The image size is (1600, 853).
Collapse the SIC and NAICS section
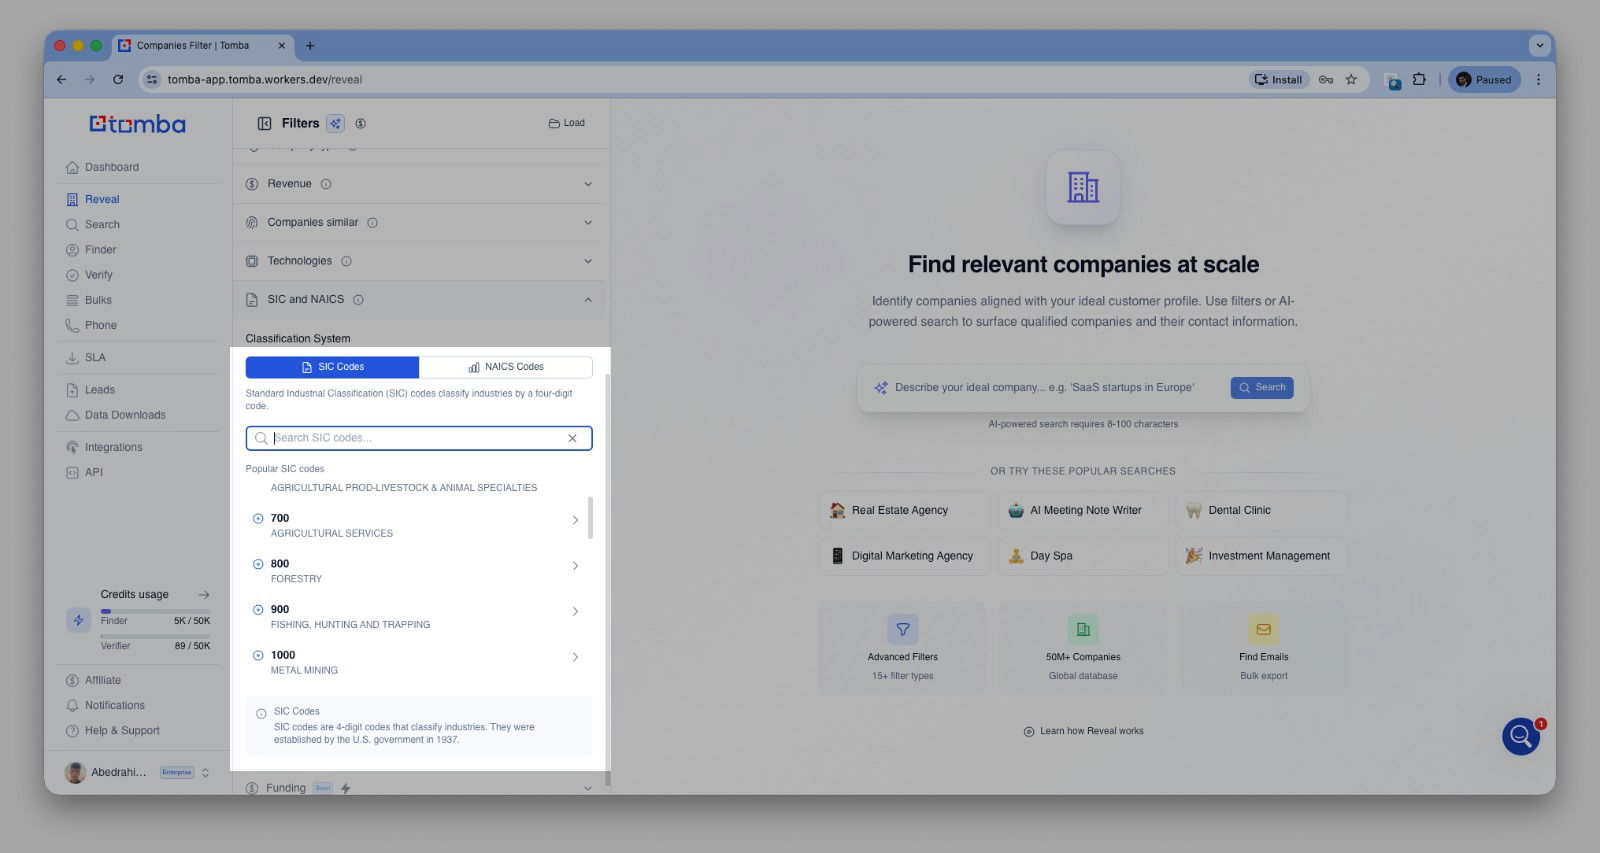[x=588, y=299]
